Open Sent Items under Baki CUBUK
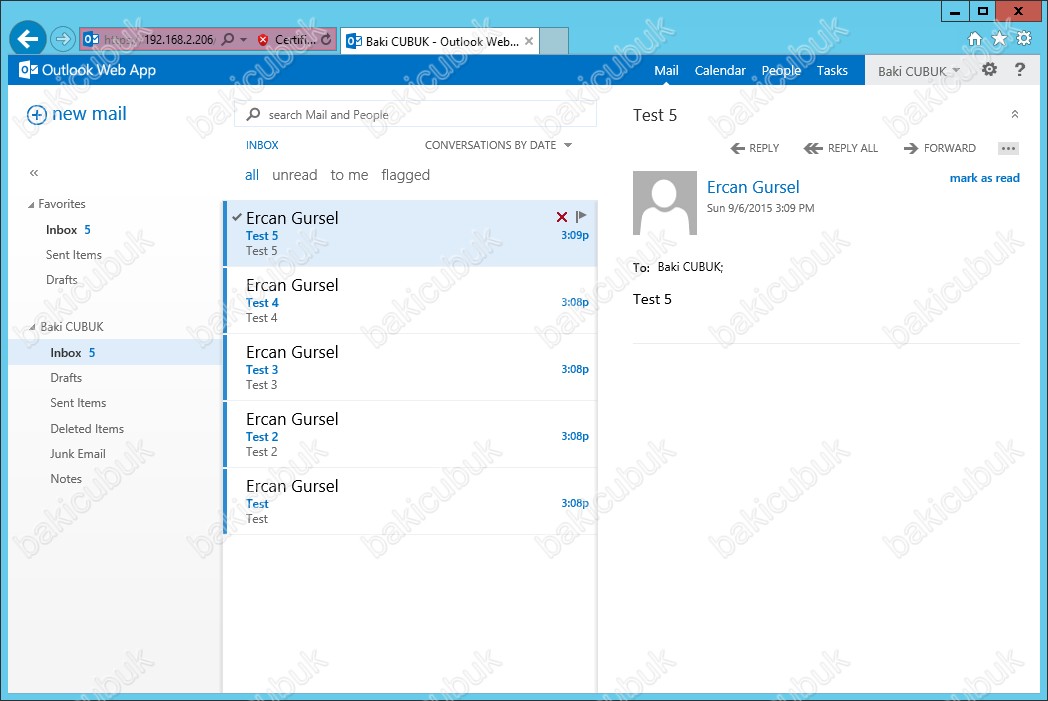 (x=78, y=403)
